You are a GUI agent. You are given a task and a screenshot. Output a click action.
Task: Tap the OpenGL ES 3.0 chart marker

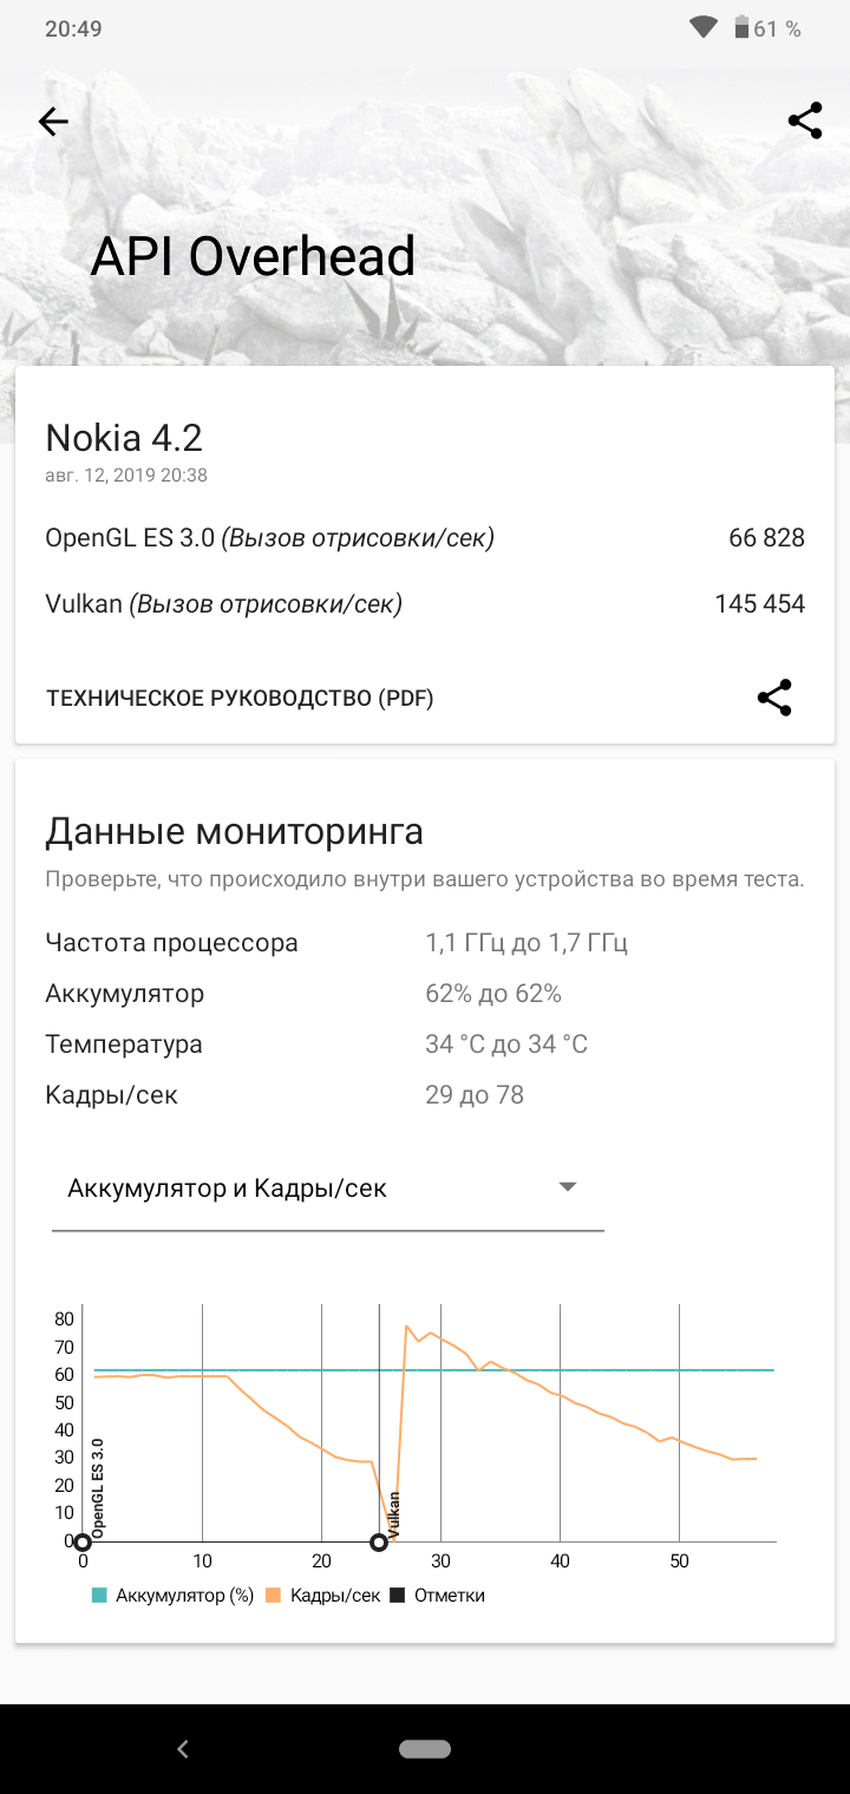pyautogui.click(x=83, y=1543)
